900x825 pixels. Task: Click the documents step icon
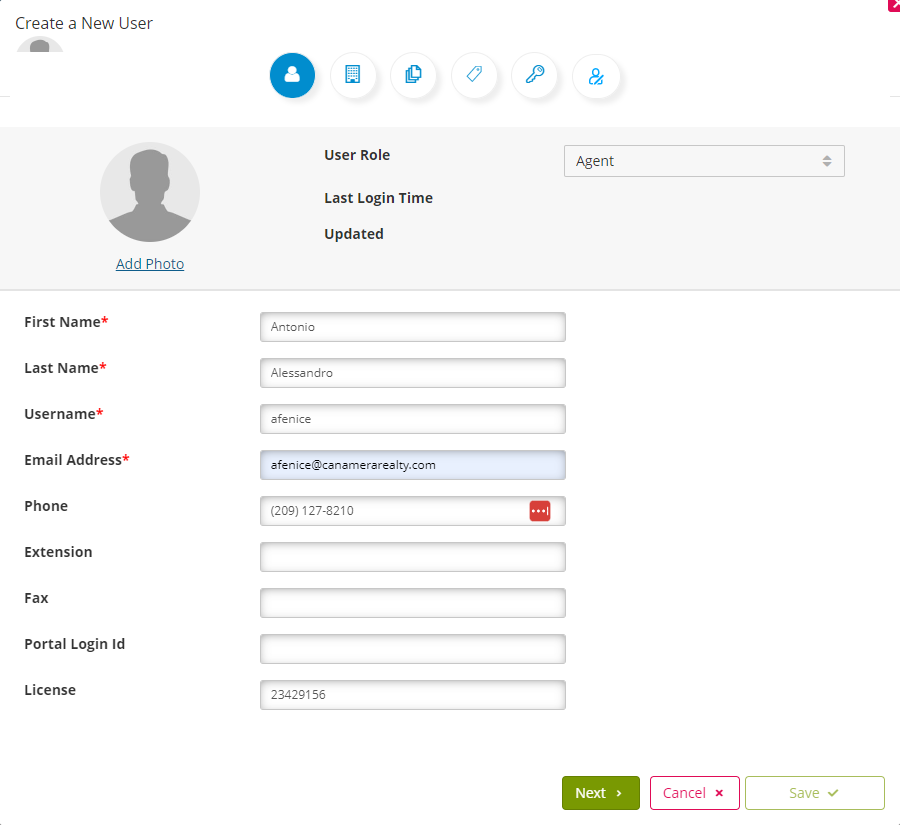coord(414,75)
